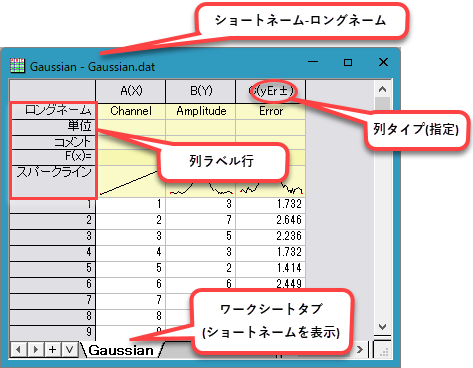Screen dimensions: 473x368
Task: Click the horizontal scrollbar right arrow
Action: click(x=360, y=350)
